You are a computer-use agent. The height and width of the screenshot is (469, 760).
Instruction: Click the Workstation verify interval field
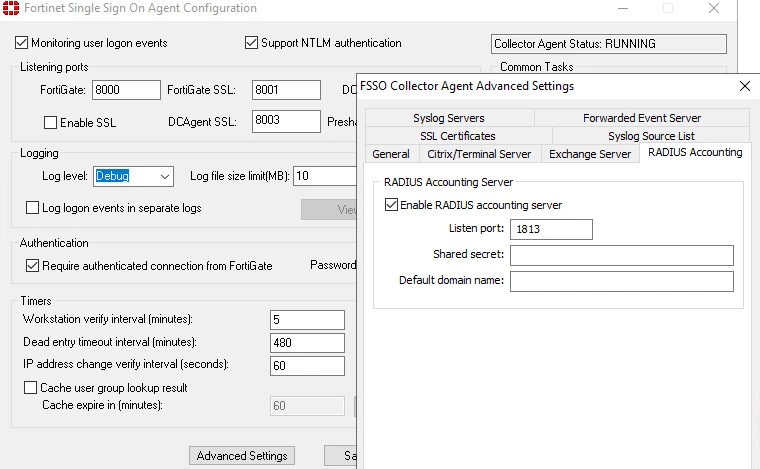pyautogui.click(x=307, y=320)
